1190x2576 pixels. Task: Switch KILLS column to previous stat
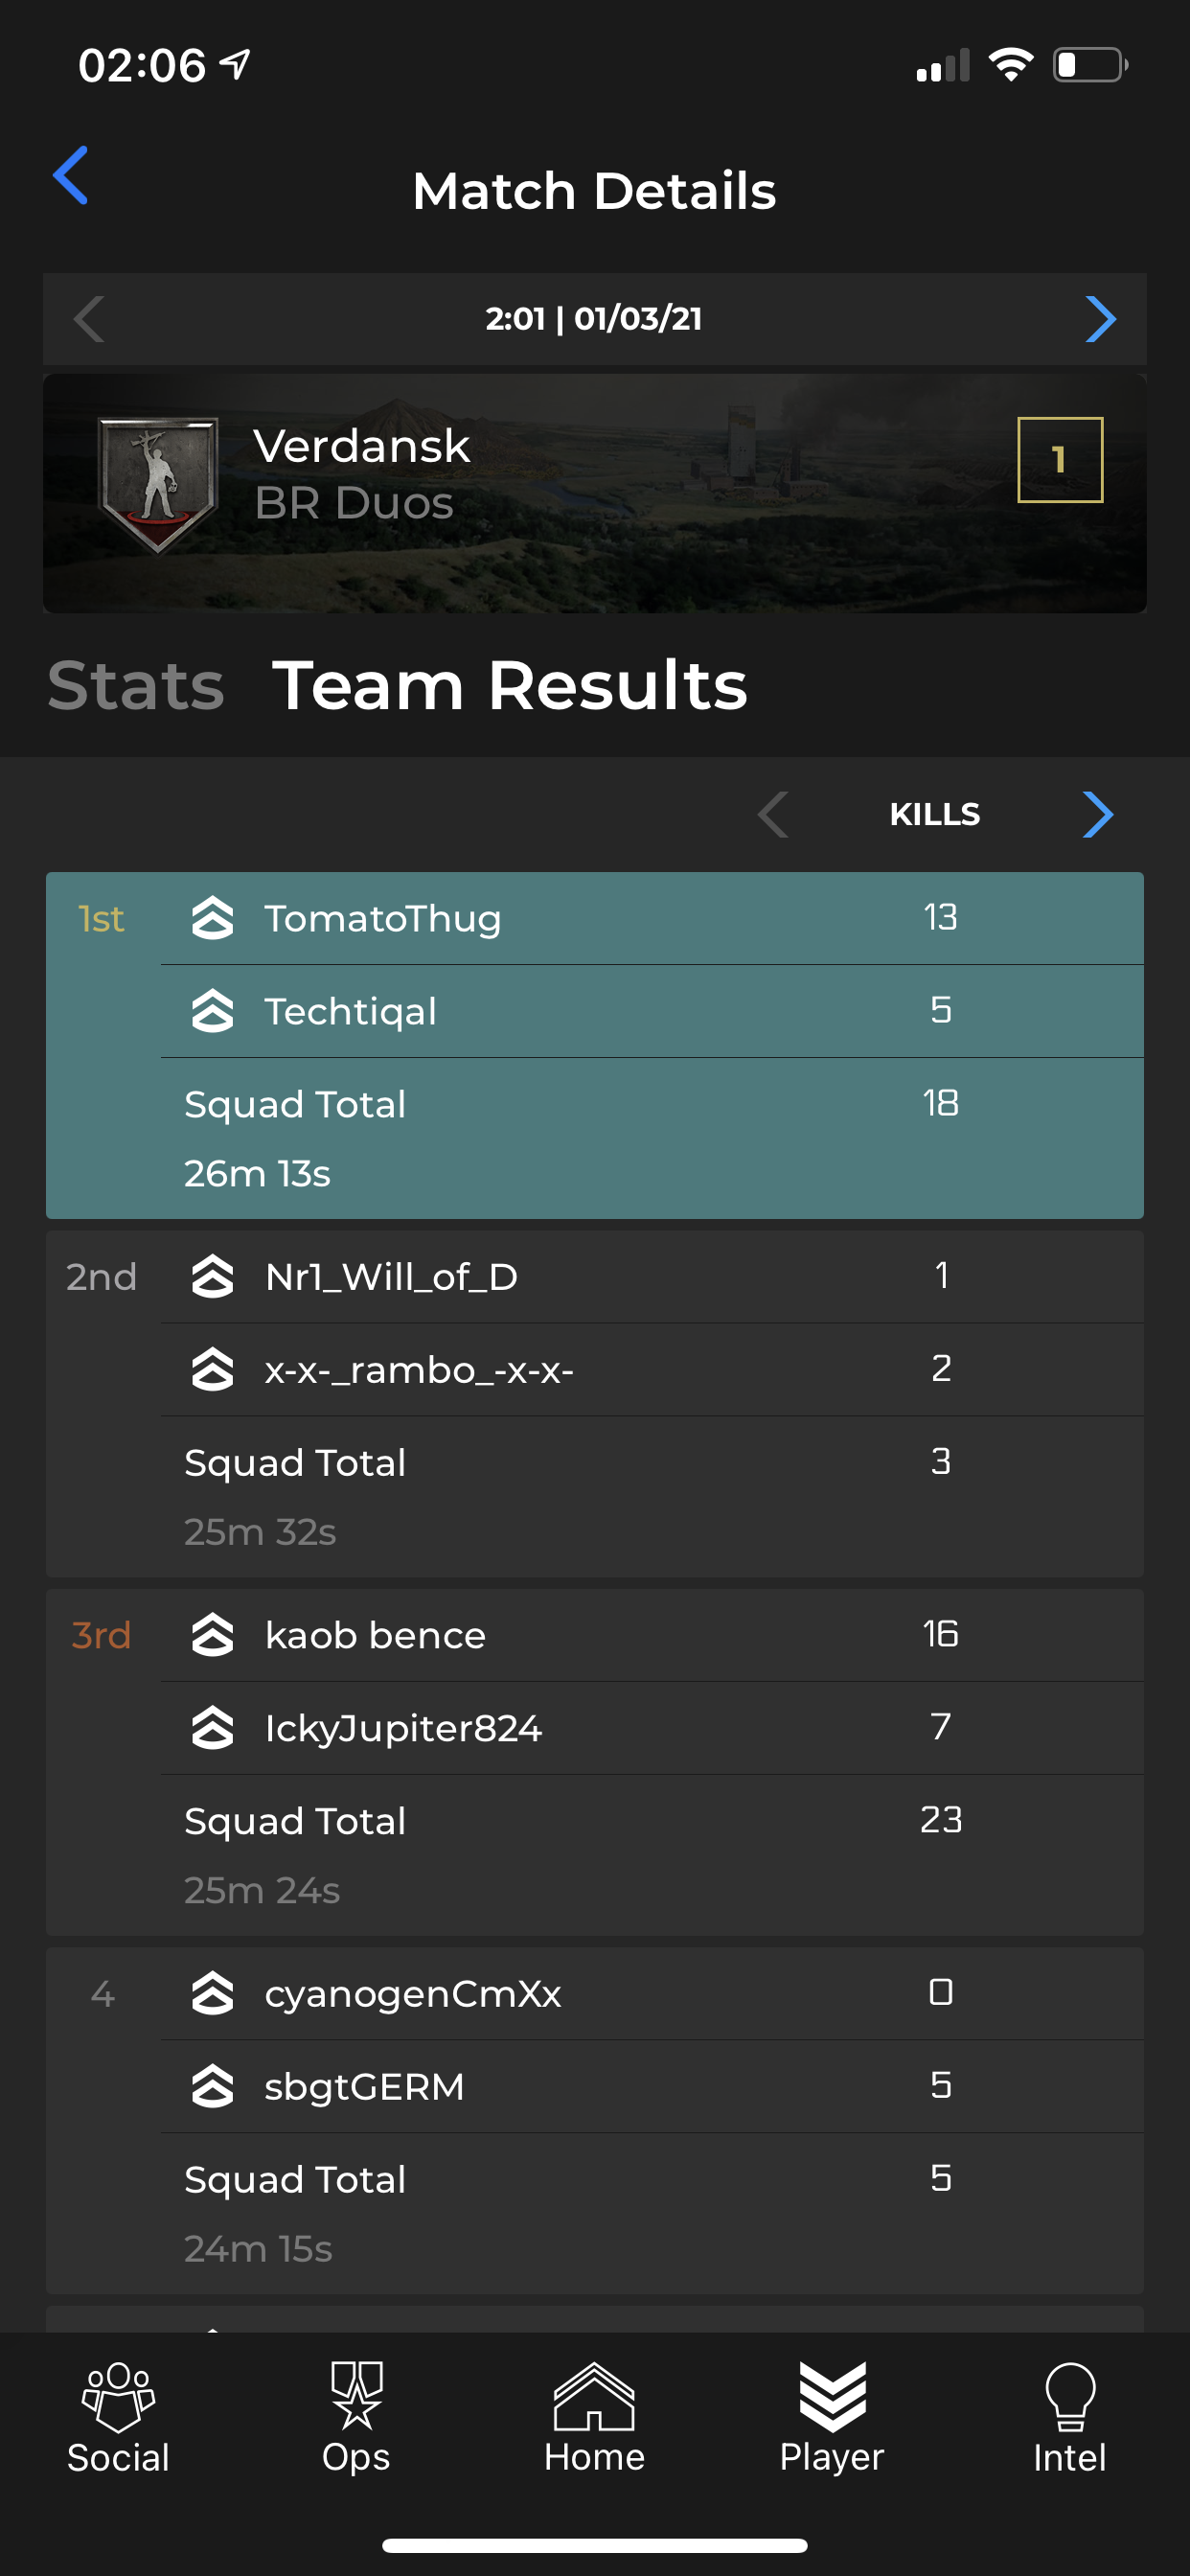773,814
